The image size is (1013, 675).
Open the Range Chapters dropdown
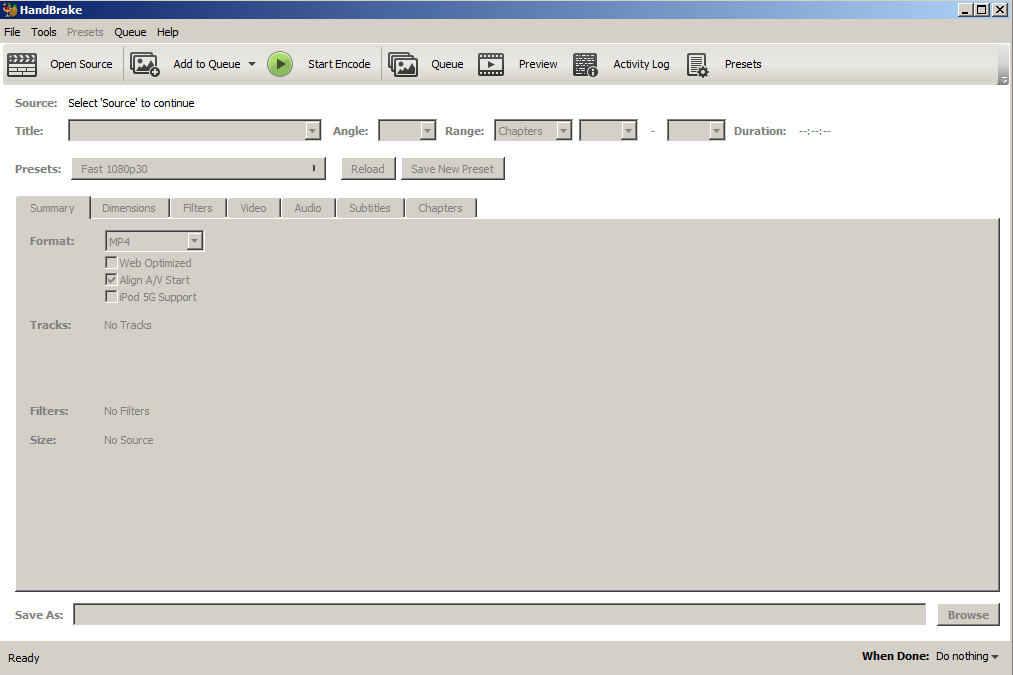pos(533,130)
